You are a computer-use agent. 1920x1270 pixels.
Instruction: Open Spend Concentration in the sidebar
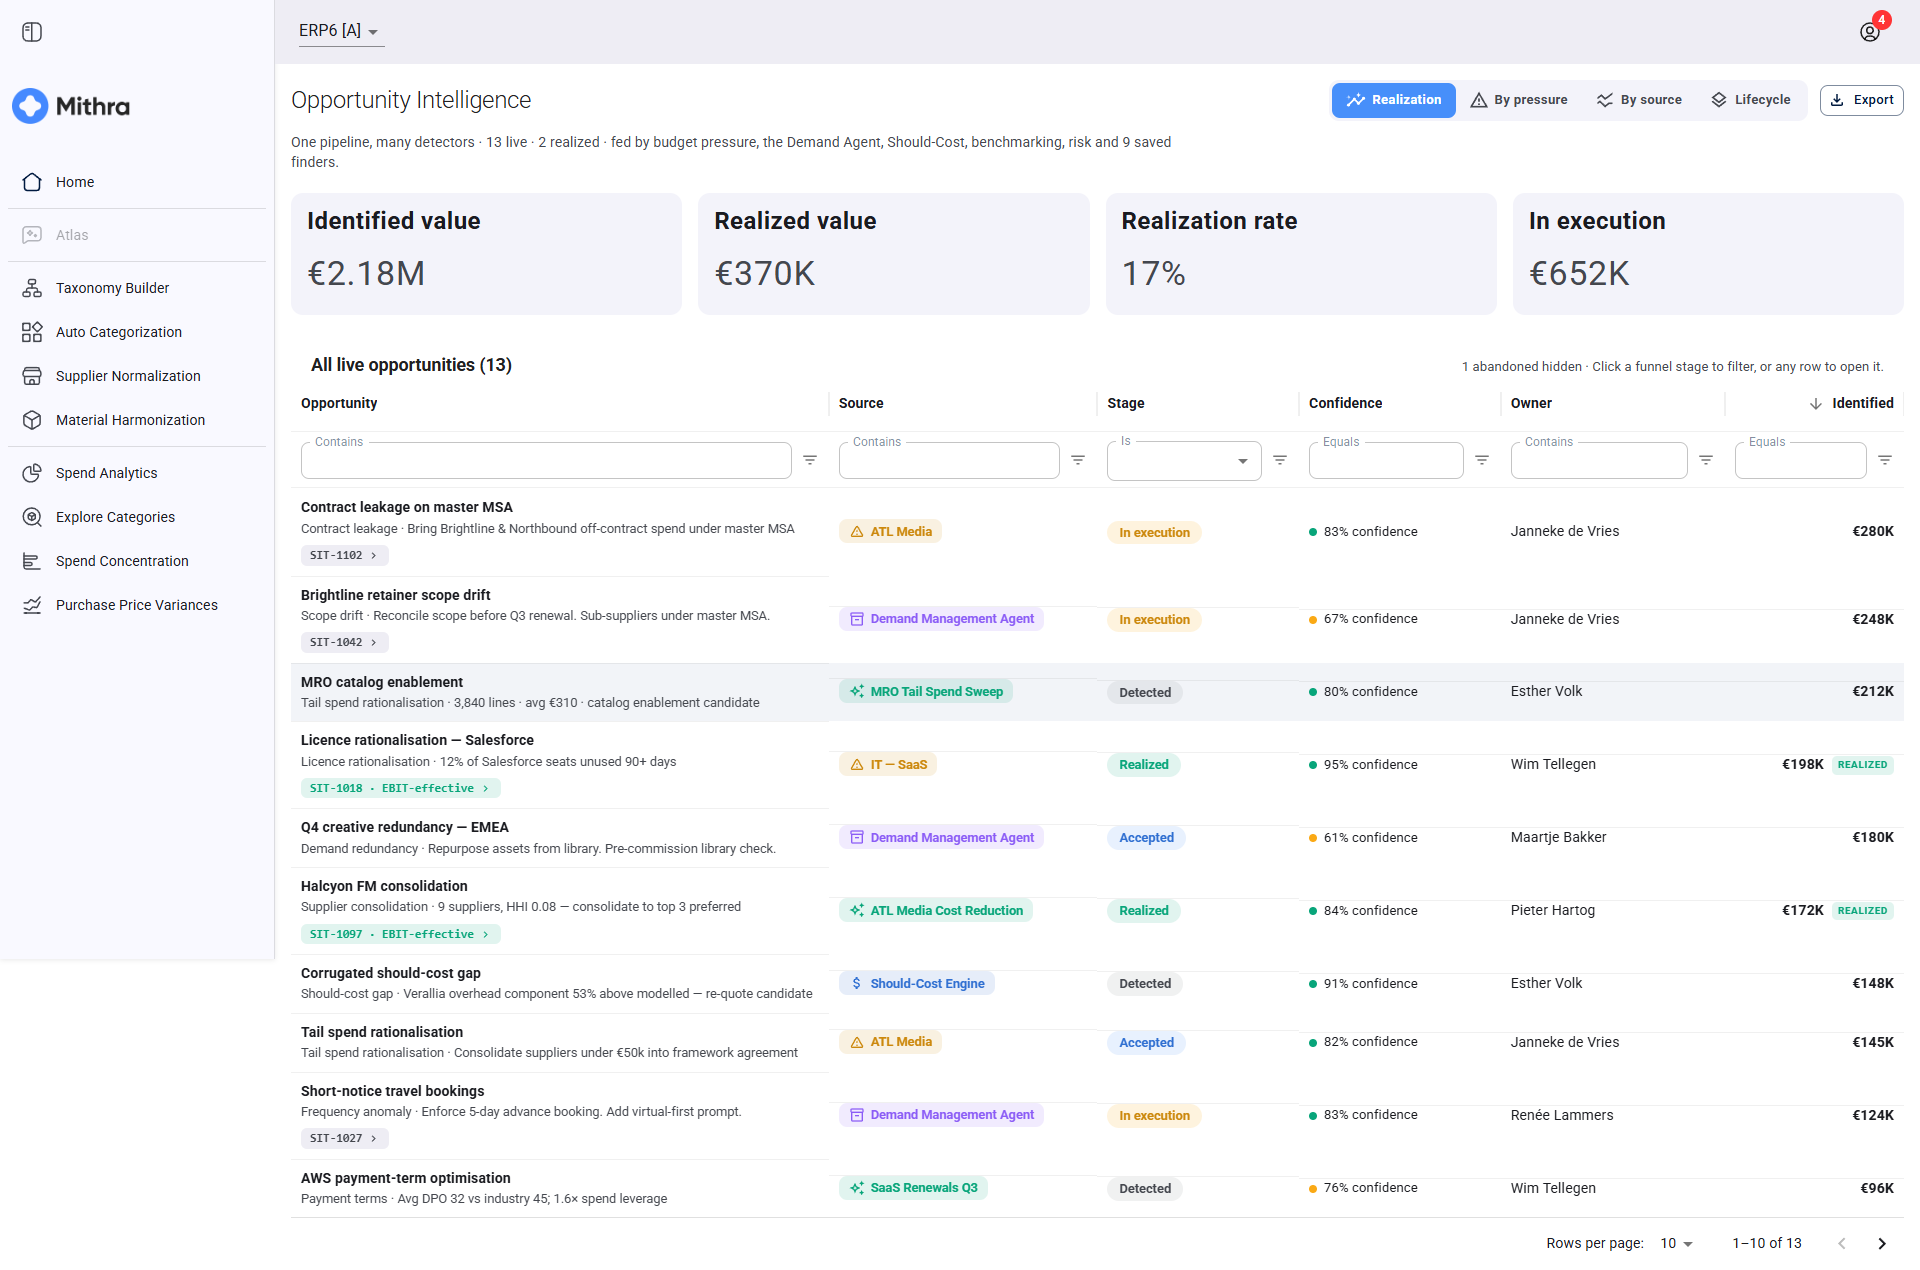click(137, 561)
